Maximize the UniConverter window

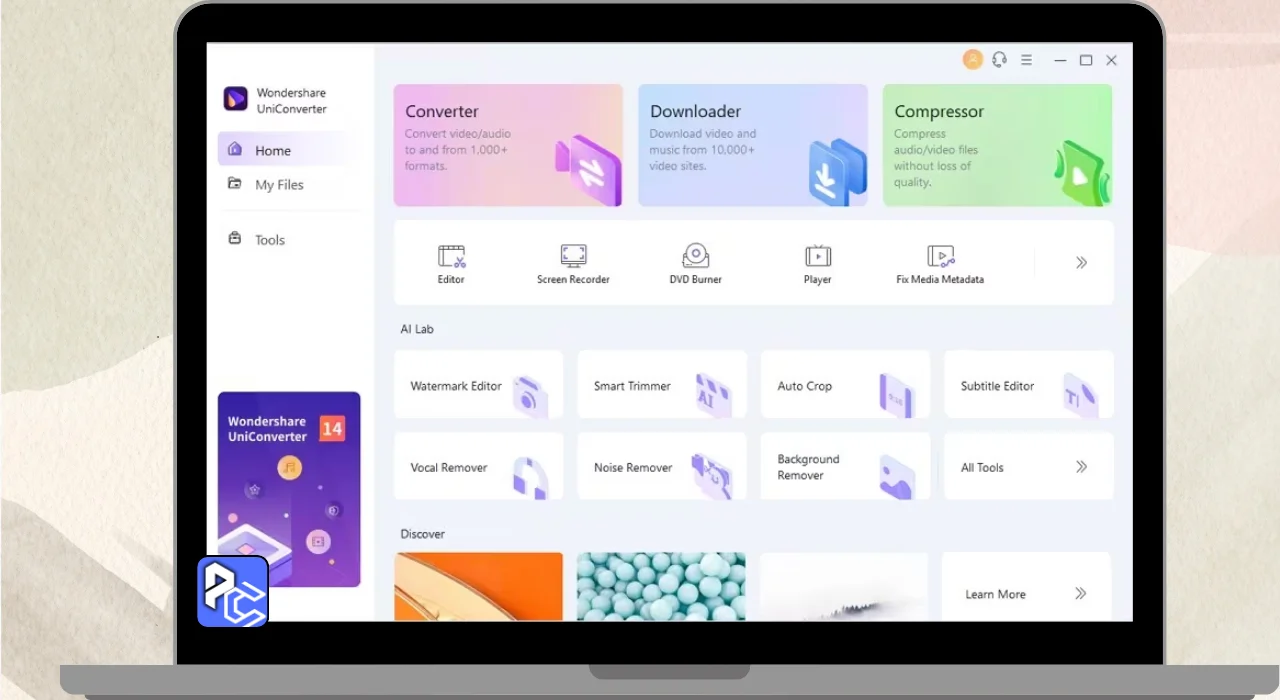click(x=1086, y=60)
